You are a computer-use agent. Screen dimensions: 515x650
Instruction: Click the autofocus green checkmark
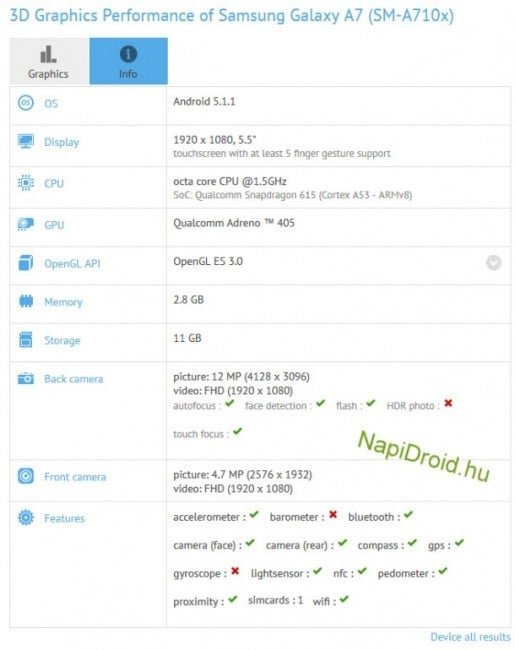pos(230,403)
